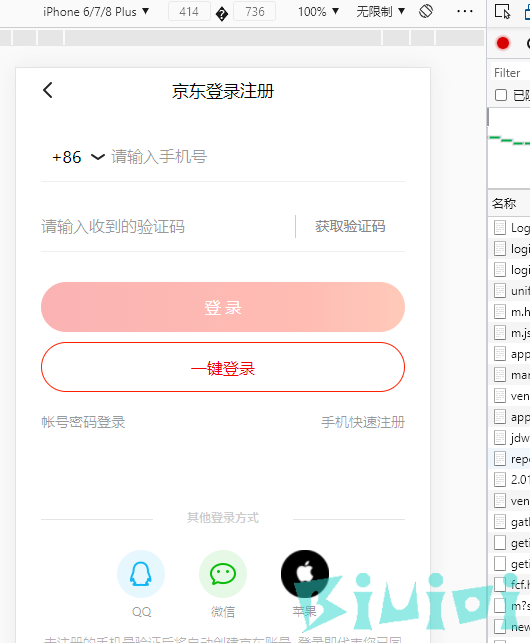Edit the viewport height field 736
Image resolution: width=530 pixels, height=643 pixels.
pyautogui.click(x=254, y=11)
